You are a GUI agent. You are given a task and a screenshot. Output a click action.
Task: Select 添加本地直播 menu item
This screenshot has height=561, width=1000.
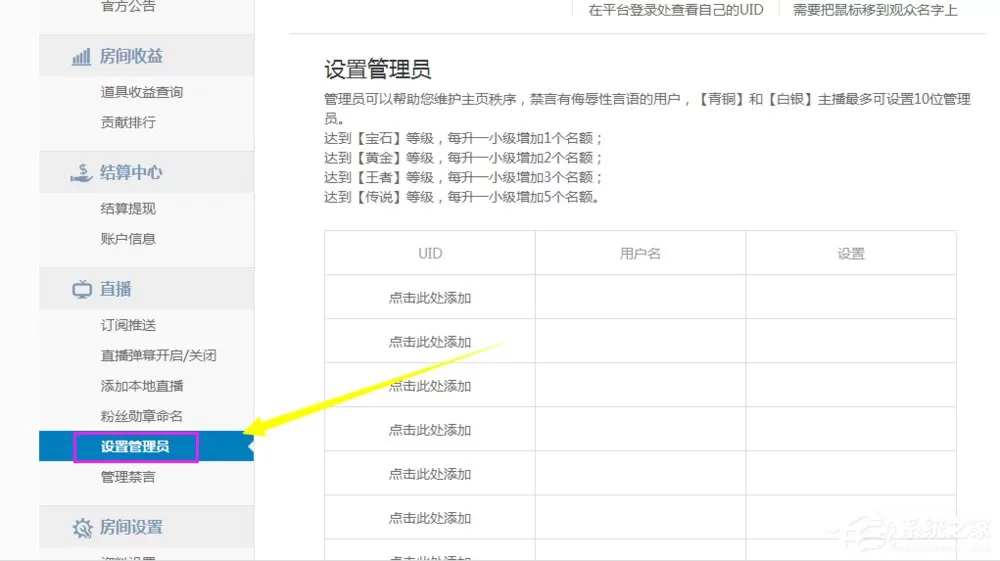(142, 386)
